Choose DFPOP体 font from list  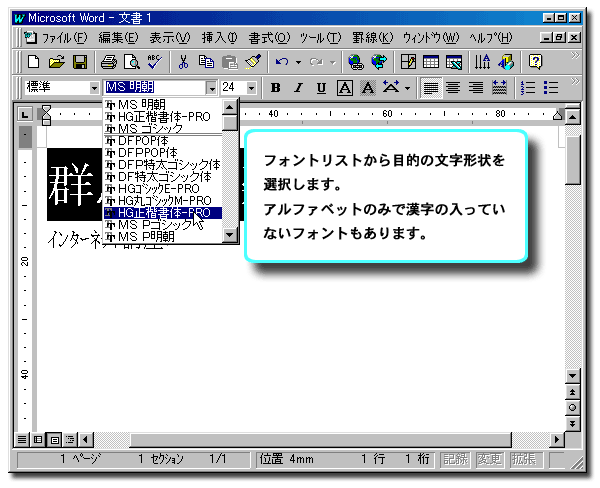(163, 141)
